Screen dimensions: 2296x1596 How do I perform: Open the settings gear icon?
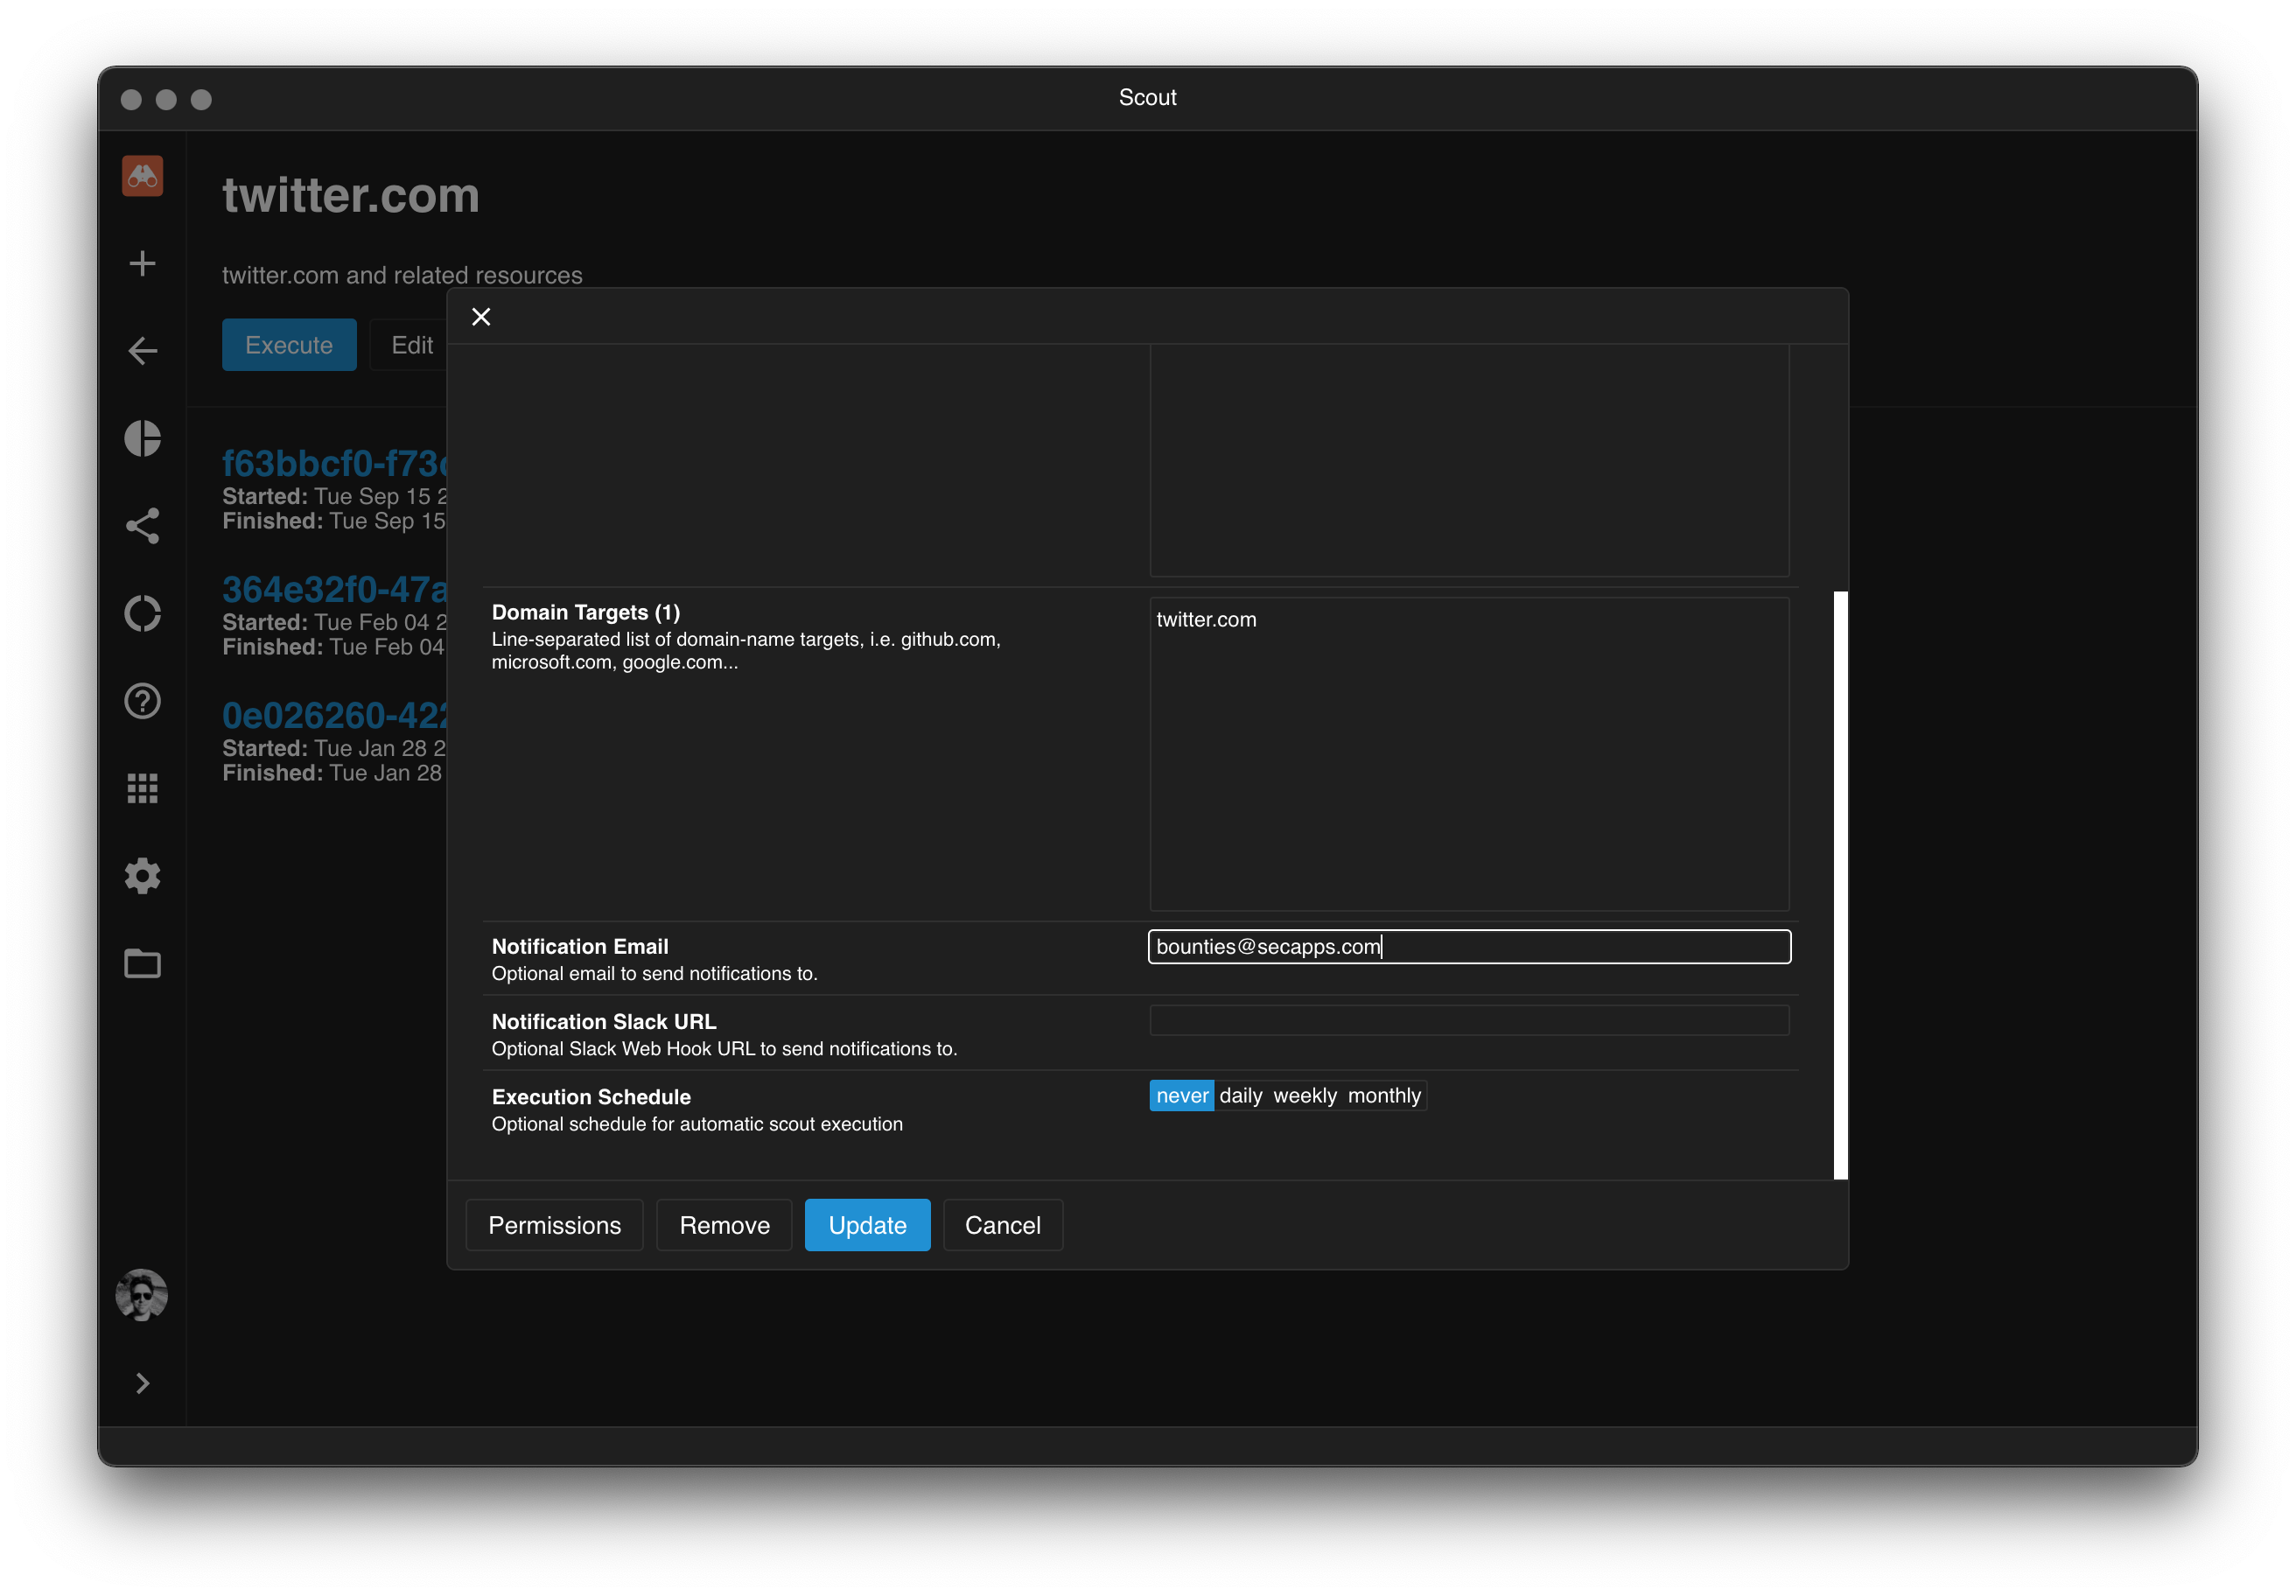click(142, 876)
